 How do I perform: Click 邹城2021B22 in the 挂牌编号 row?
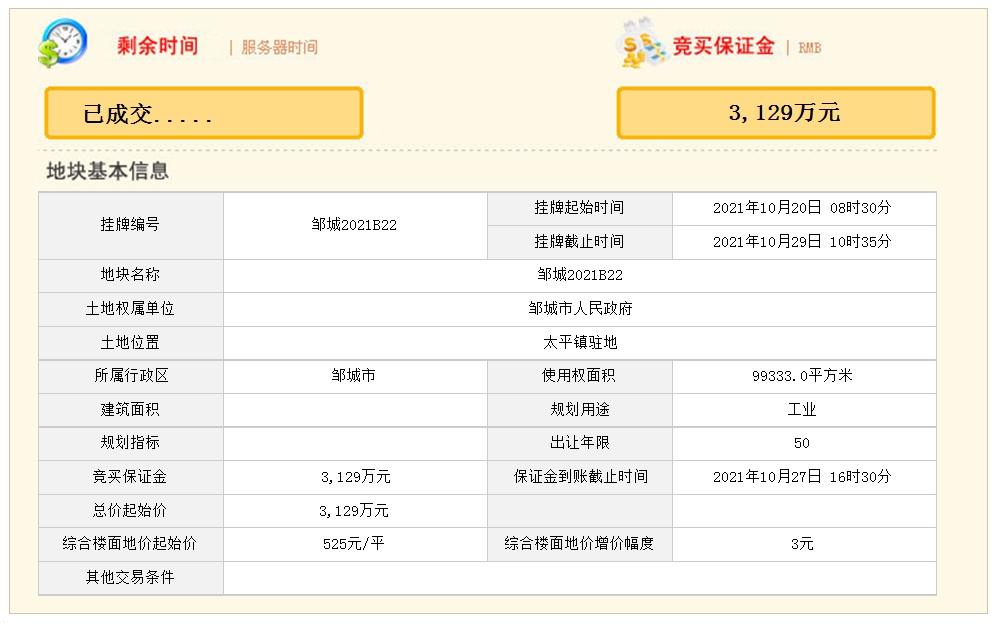pos(355,225)
